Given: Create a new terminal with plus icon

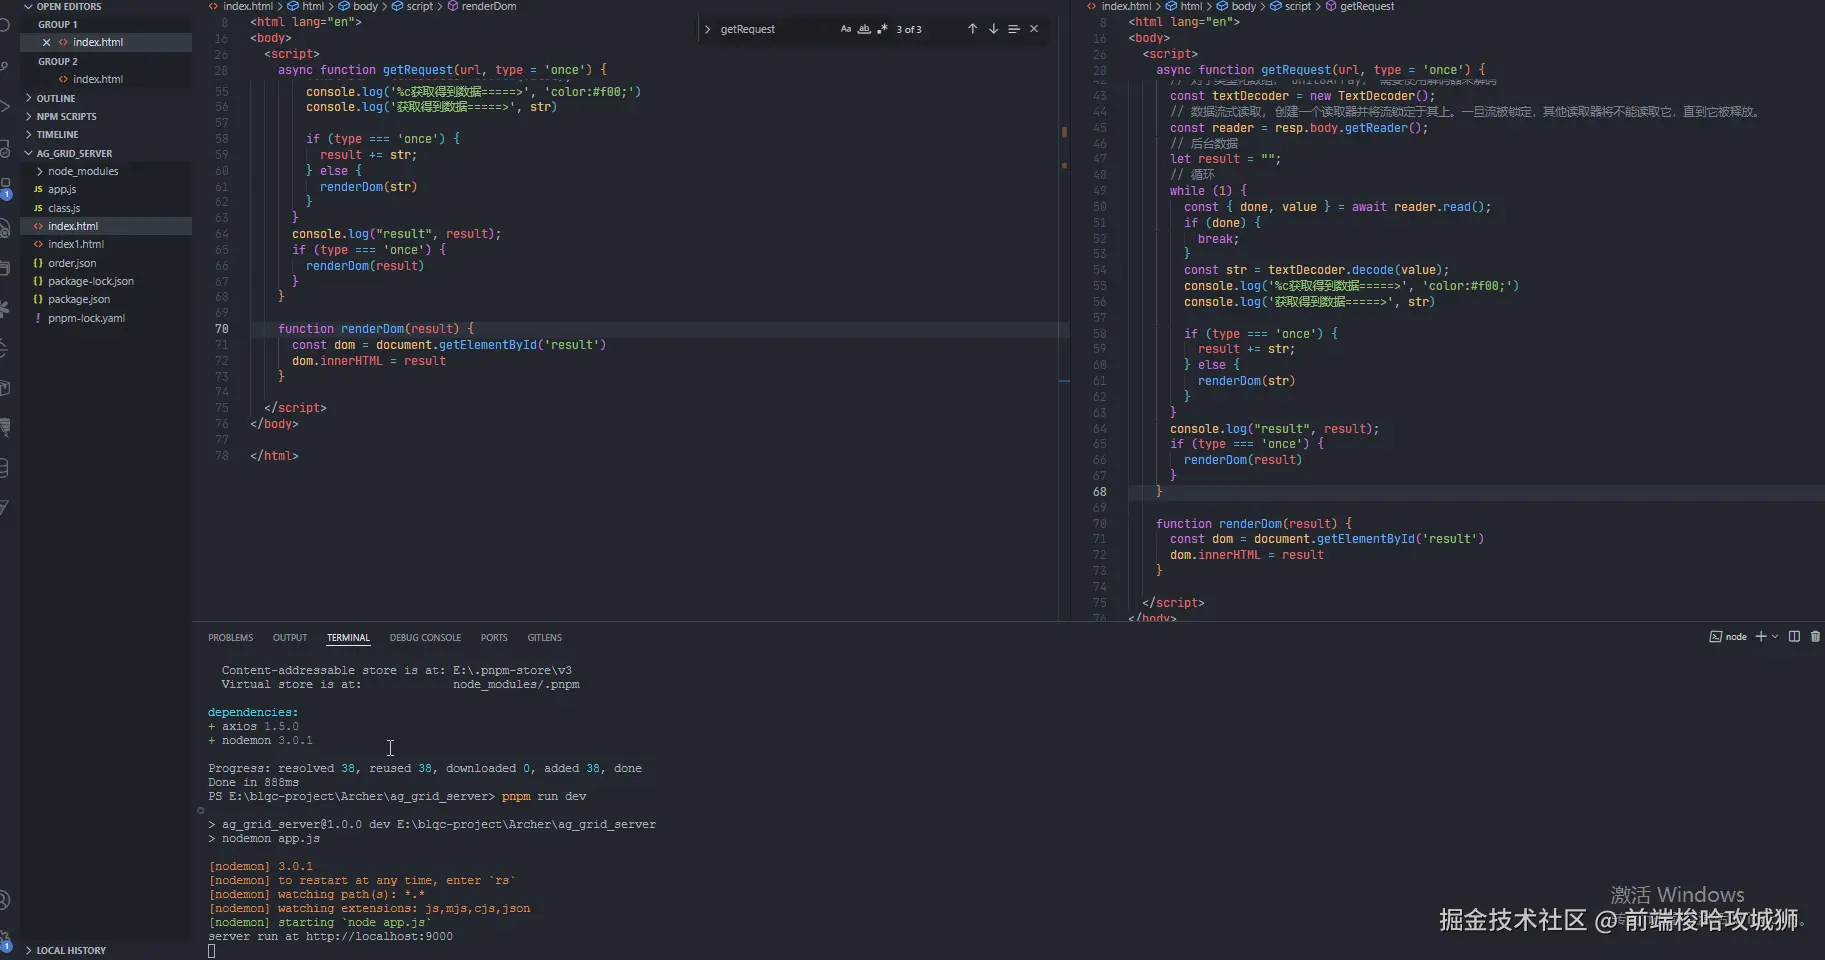Looking at the screenshot, I should click(x=1761, y=636).
